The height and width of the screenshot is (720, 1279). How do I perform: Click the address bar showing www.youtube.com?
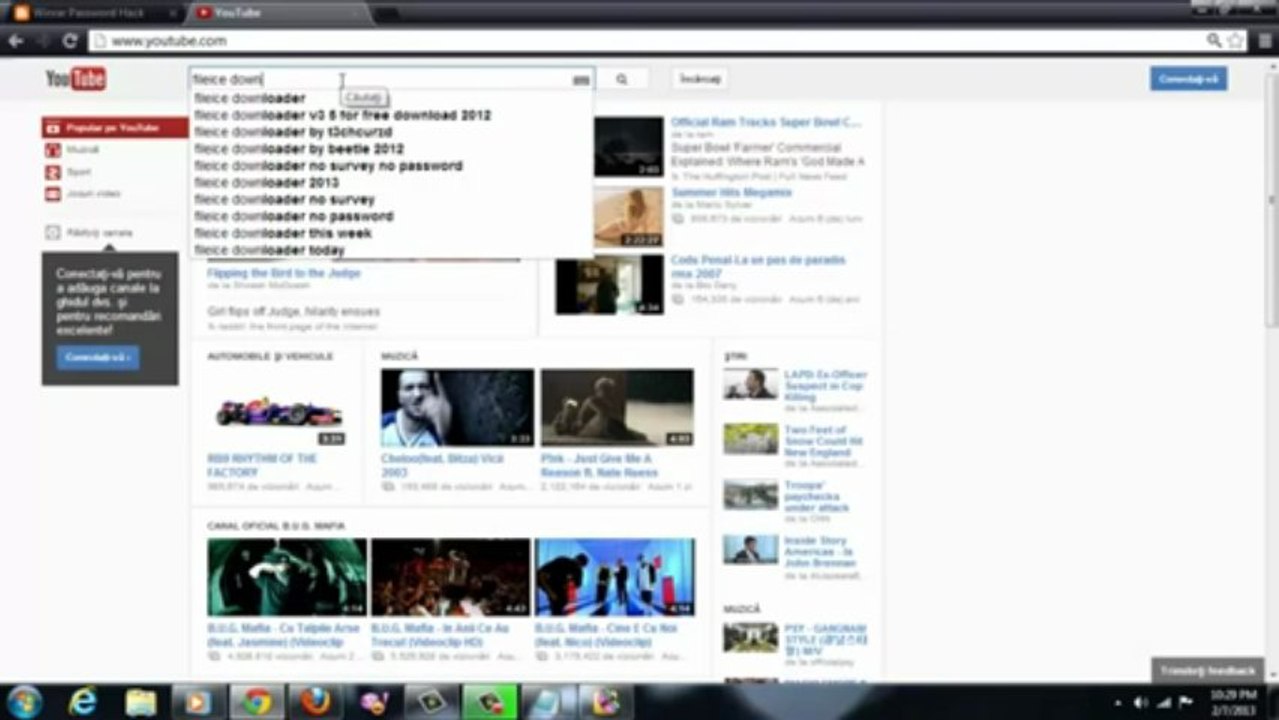pos(645,41)
